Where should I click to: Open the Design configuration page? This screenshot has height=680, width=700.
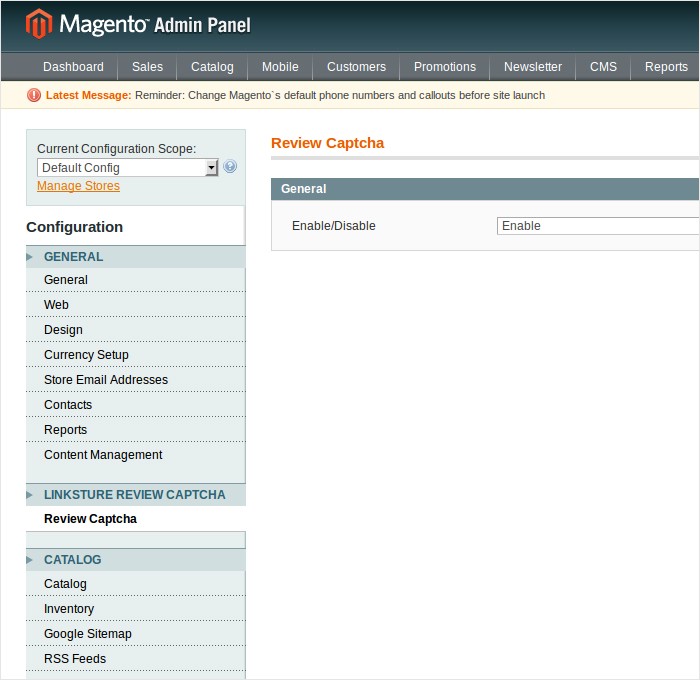pos(136,330)
